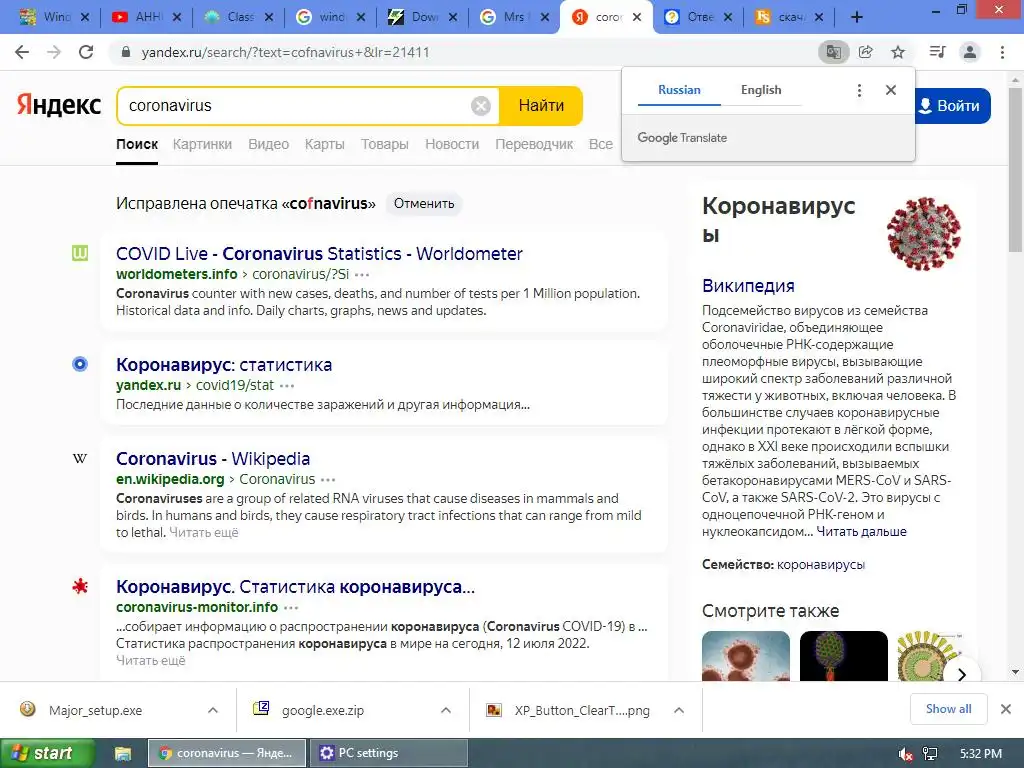The width and height of the screenshot is (1024, 768).
Task: Open the Windows start button
Action: point(47,754)
